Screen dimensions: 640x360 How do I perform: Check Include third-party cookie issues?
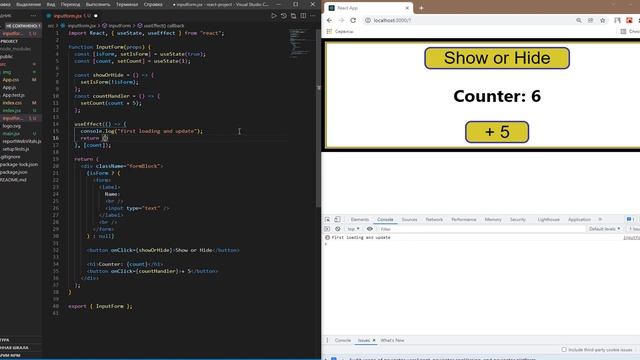coord(564,350)
